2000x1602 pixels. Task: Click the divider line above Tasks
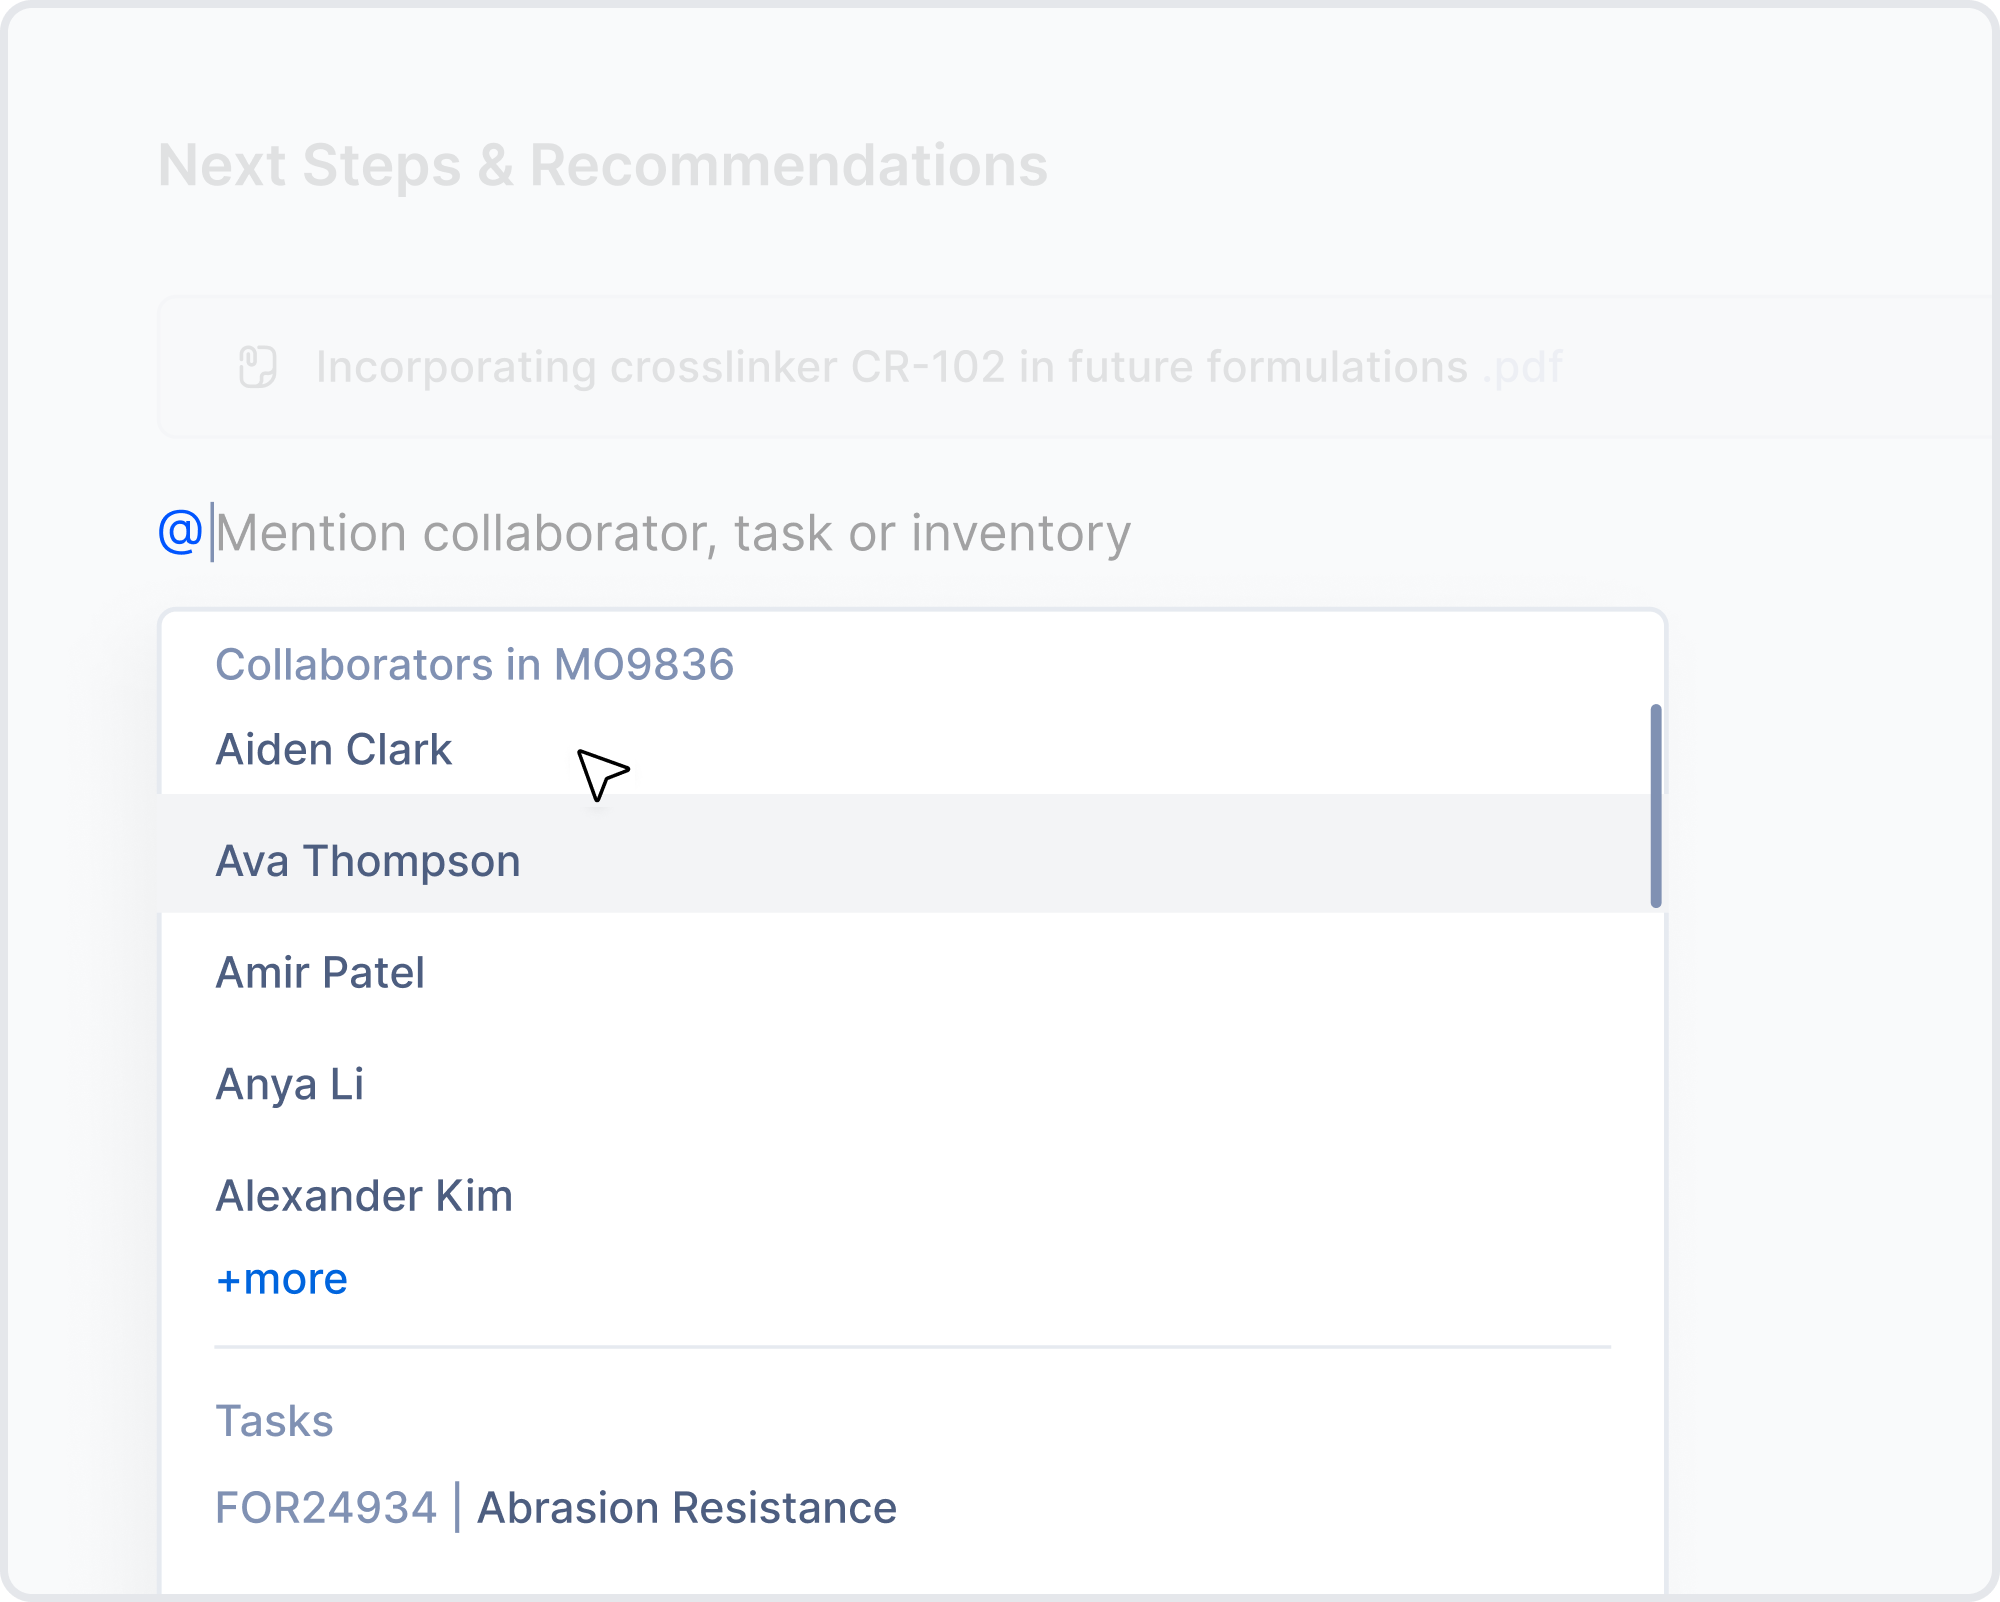click(x=912, y=1347)
